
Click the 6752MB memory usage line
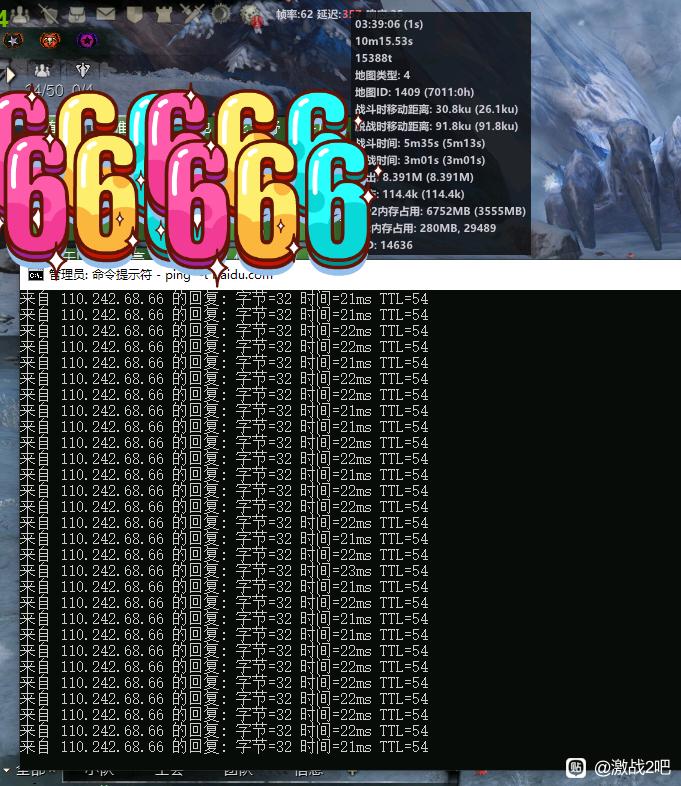click(x=448, y=212)
